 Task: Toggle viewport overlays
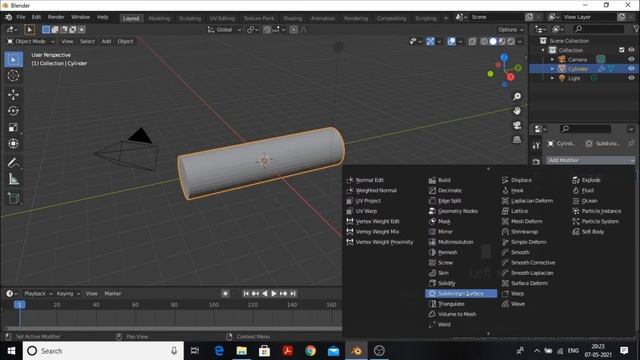click(x=451, y=42)
